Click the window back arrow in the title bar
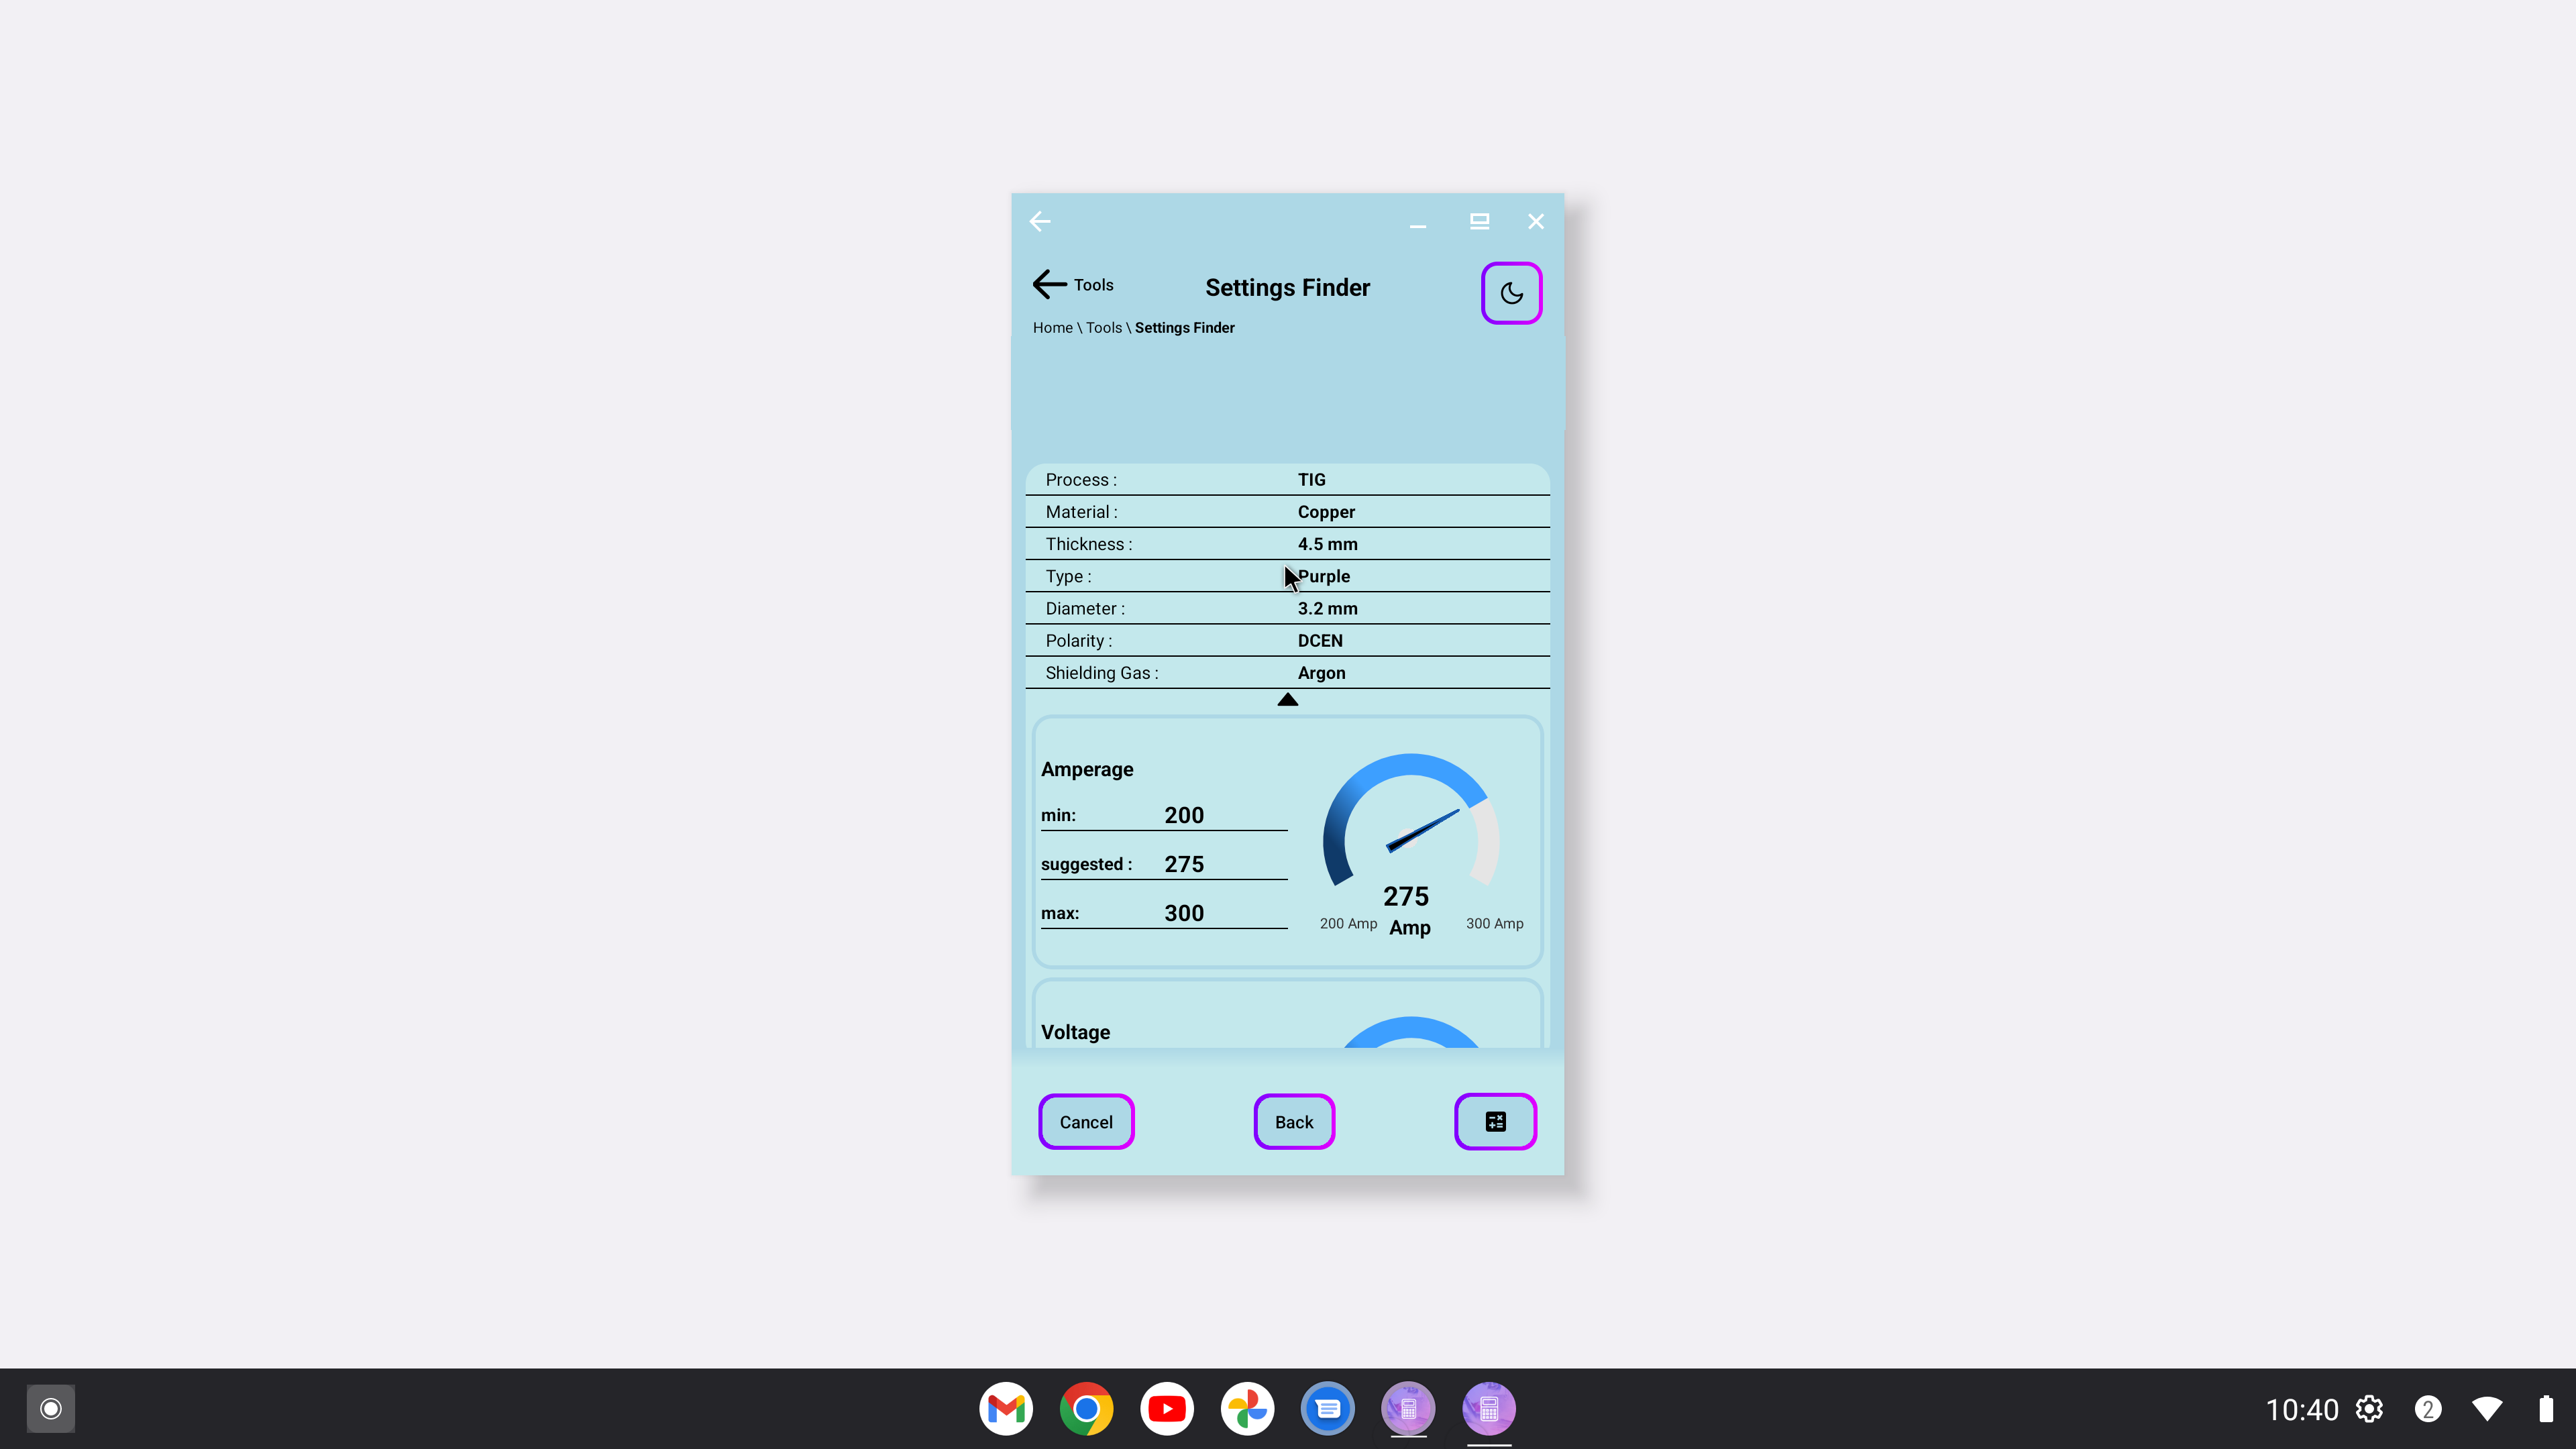This screenshot has width=2576, height=1449. [1040, 221]
